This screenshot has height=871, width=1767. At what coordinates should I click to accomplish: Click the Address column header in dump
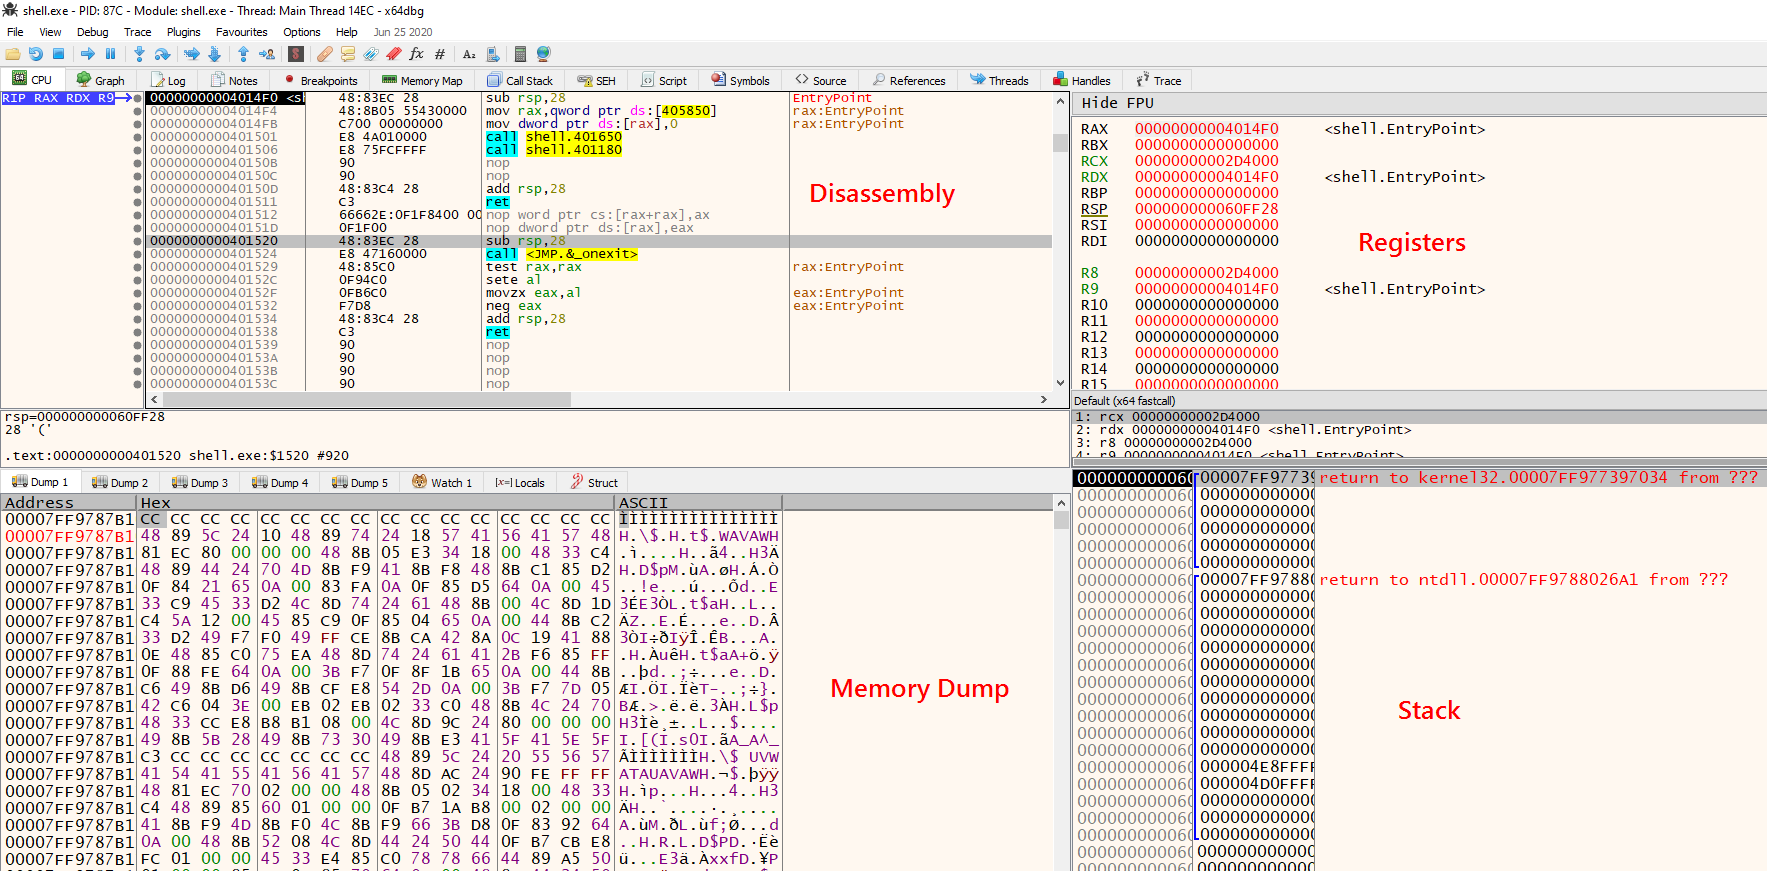68,503
